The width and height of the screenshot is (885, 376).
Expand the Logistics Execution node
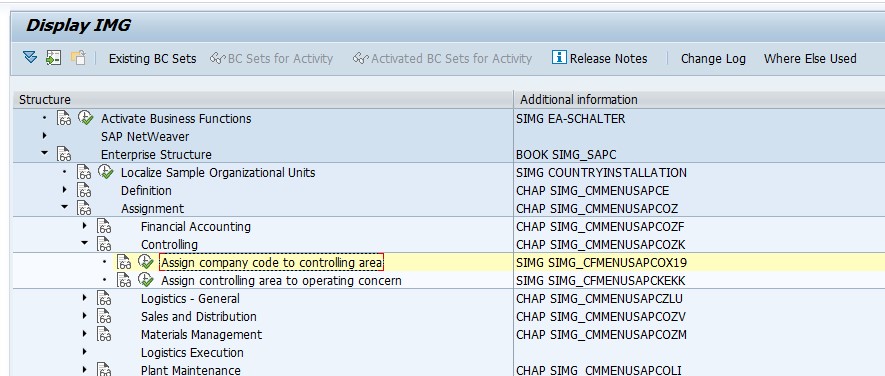(x=85, y=352)
